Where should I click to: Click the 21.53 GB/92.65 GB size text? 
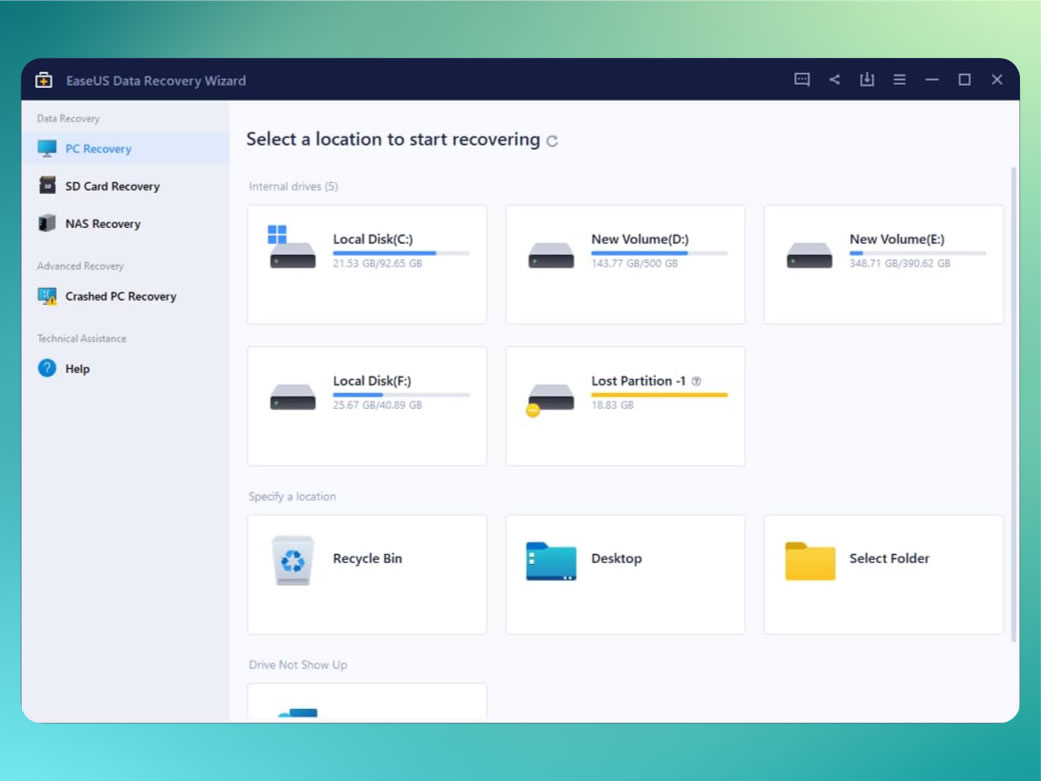[377, 264]
